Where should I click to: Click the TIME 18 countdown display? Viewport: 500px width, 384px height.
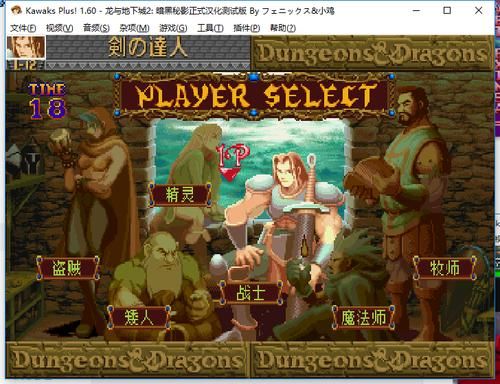(47, 101)
